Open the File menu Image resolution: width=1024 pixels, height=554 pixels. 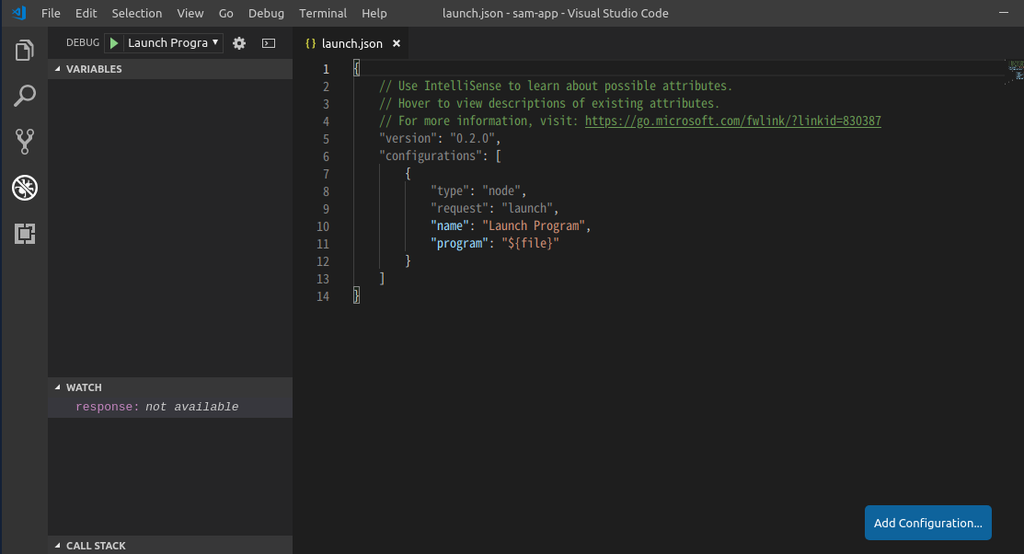point(51,13)
